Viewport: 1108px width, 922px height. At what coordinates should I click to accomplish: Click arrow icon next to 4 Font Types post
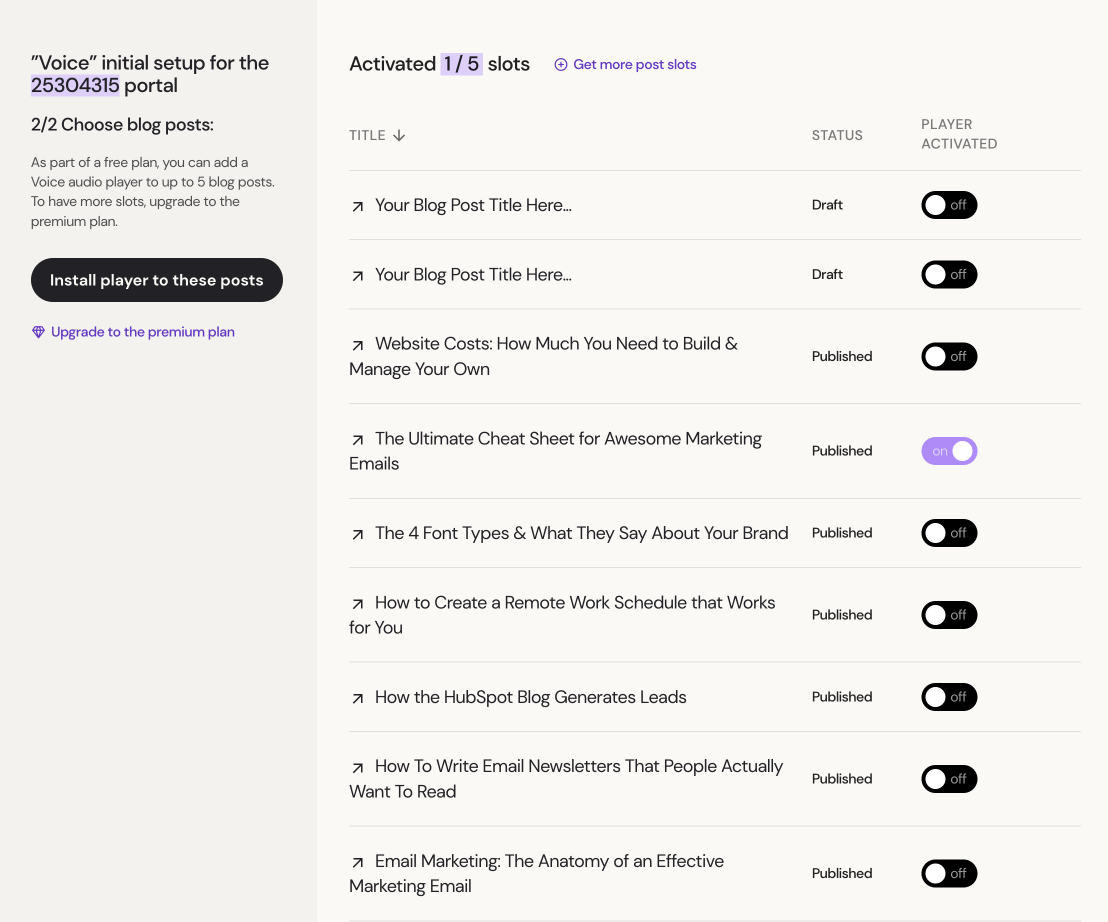(x=358, y=534)
